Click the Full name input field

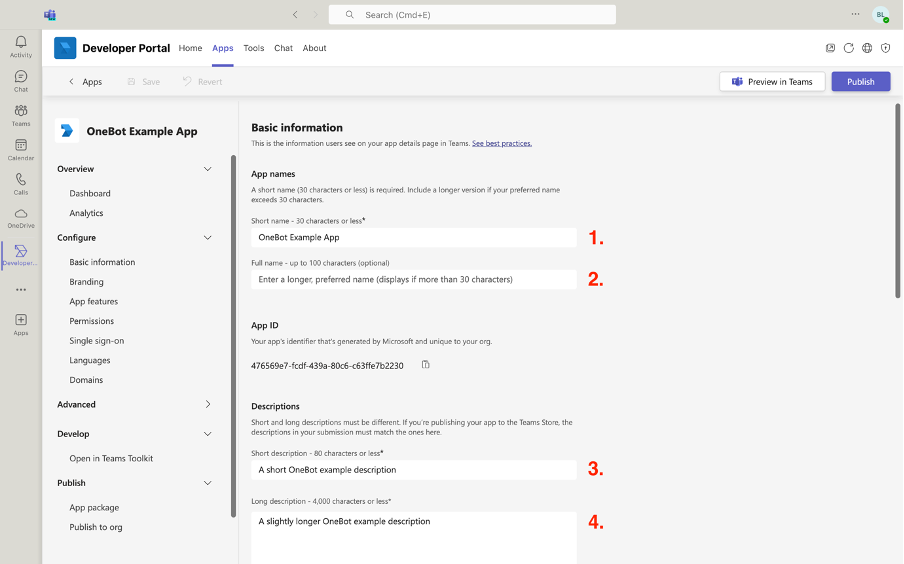(x=414, y=280)
